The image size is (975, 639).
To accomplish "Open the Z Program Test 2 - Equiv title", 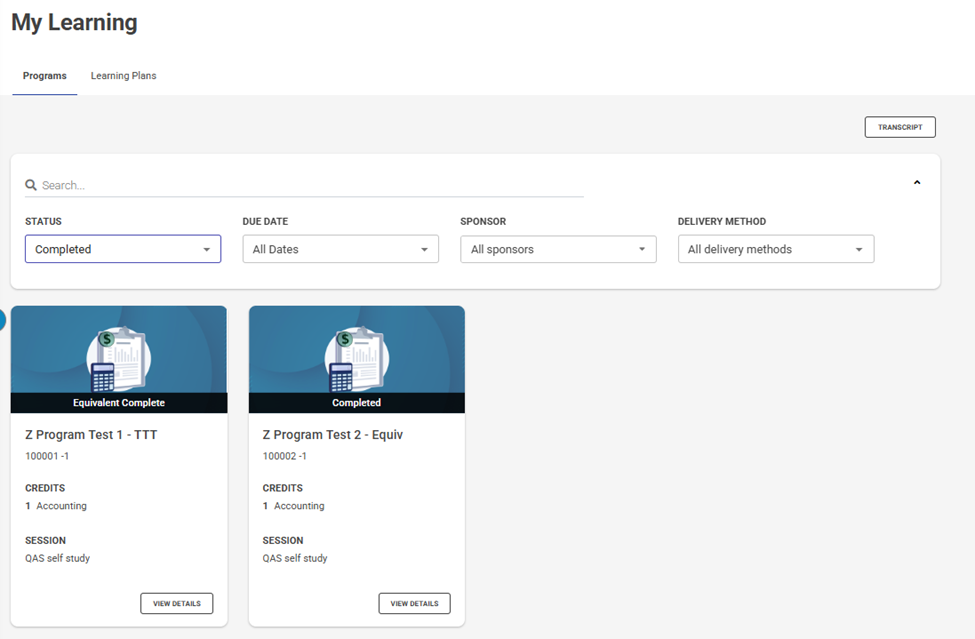I will (332, 435).
